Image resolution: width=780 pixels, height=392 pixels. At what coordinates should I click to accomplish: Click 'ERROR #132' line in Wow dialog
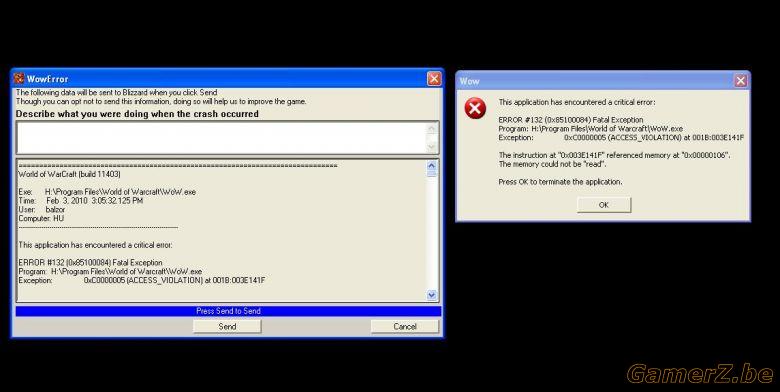click(x=571, y=119)
